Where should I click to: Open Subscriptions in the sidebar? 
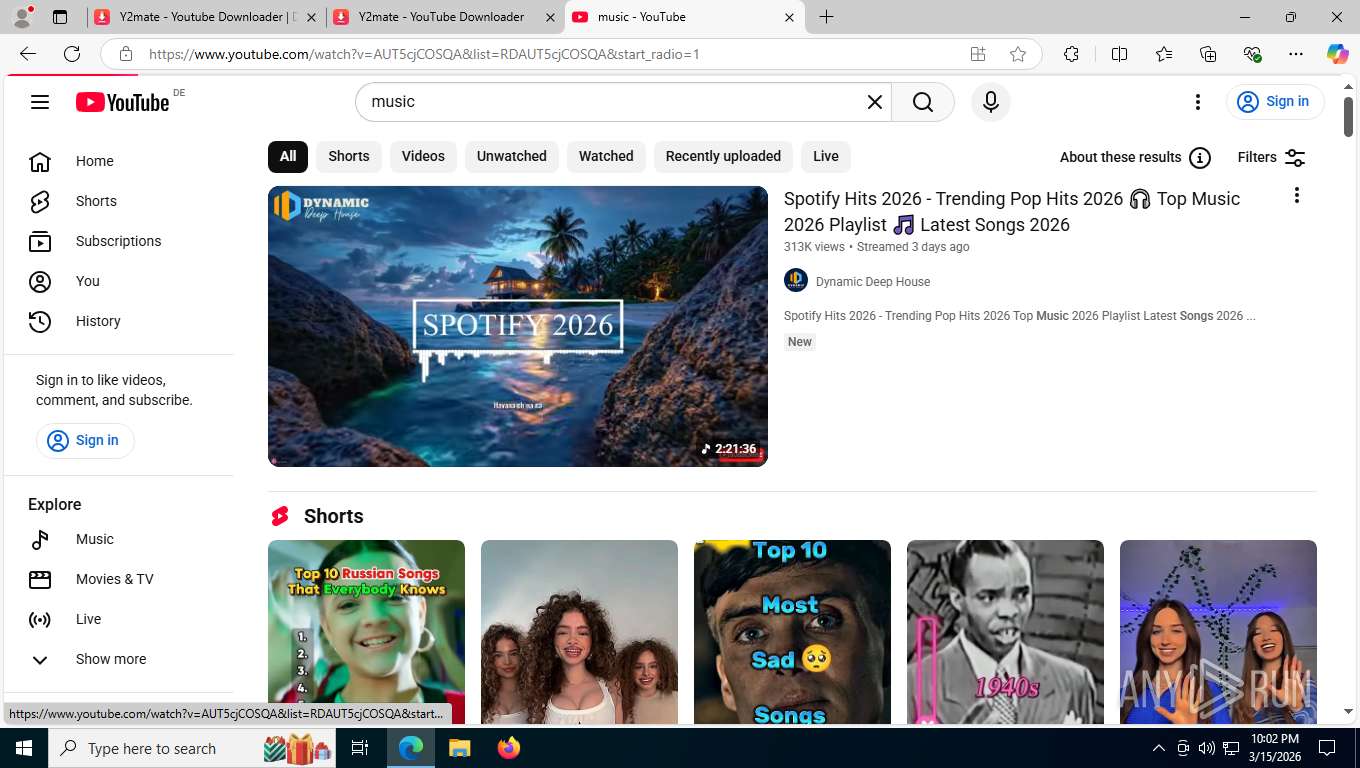coord(118,241)
